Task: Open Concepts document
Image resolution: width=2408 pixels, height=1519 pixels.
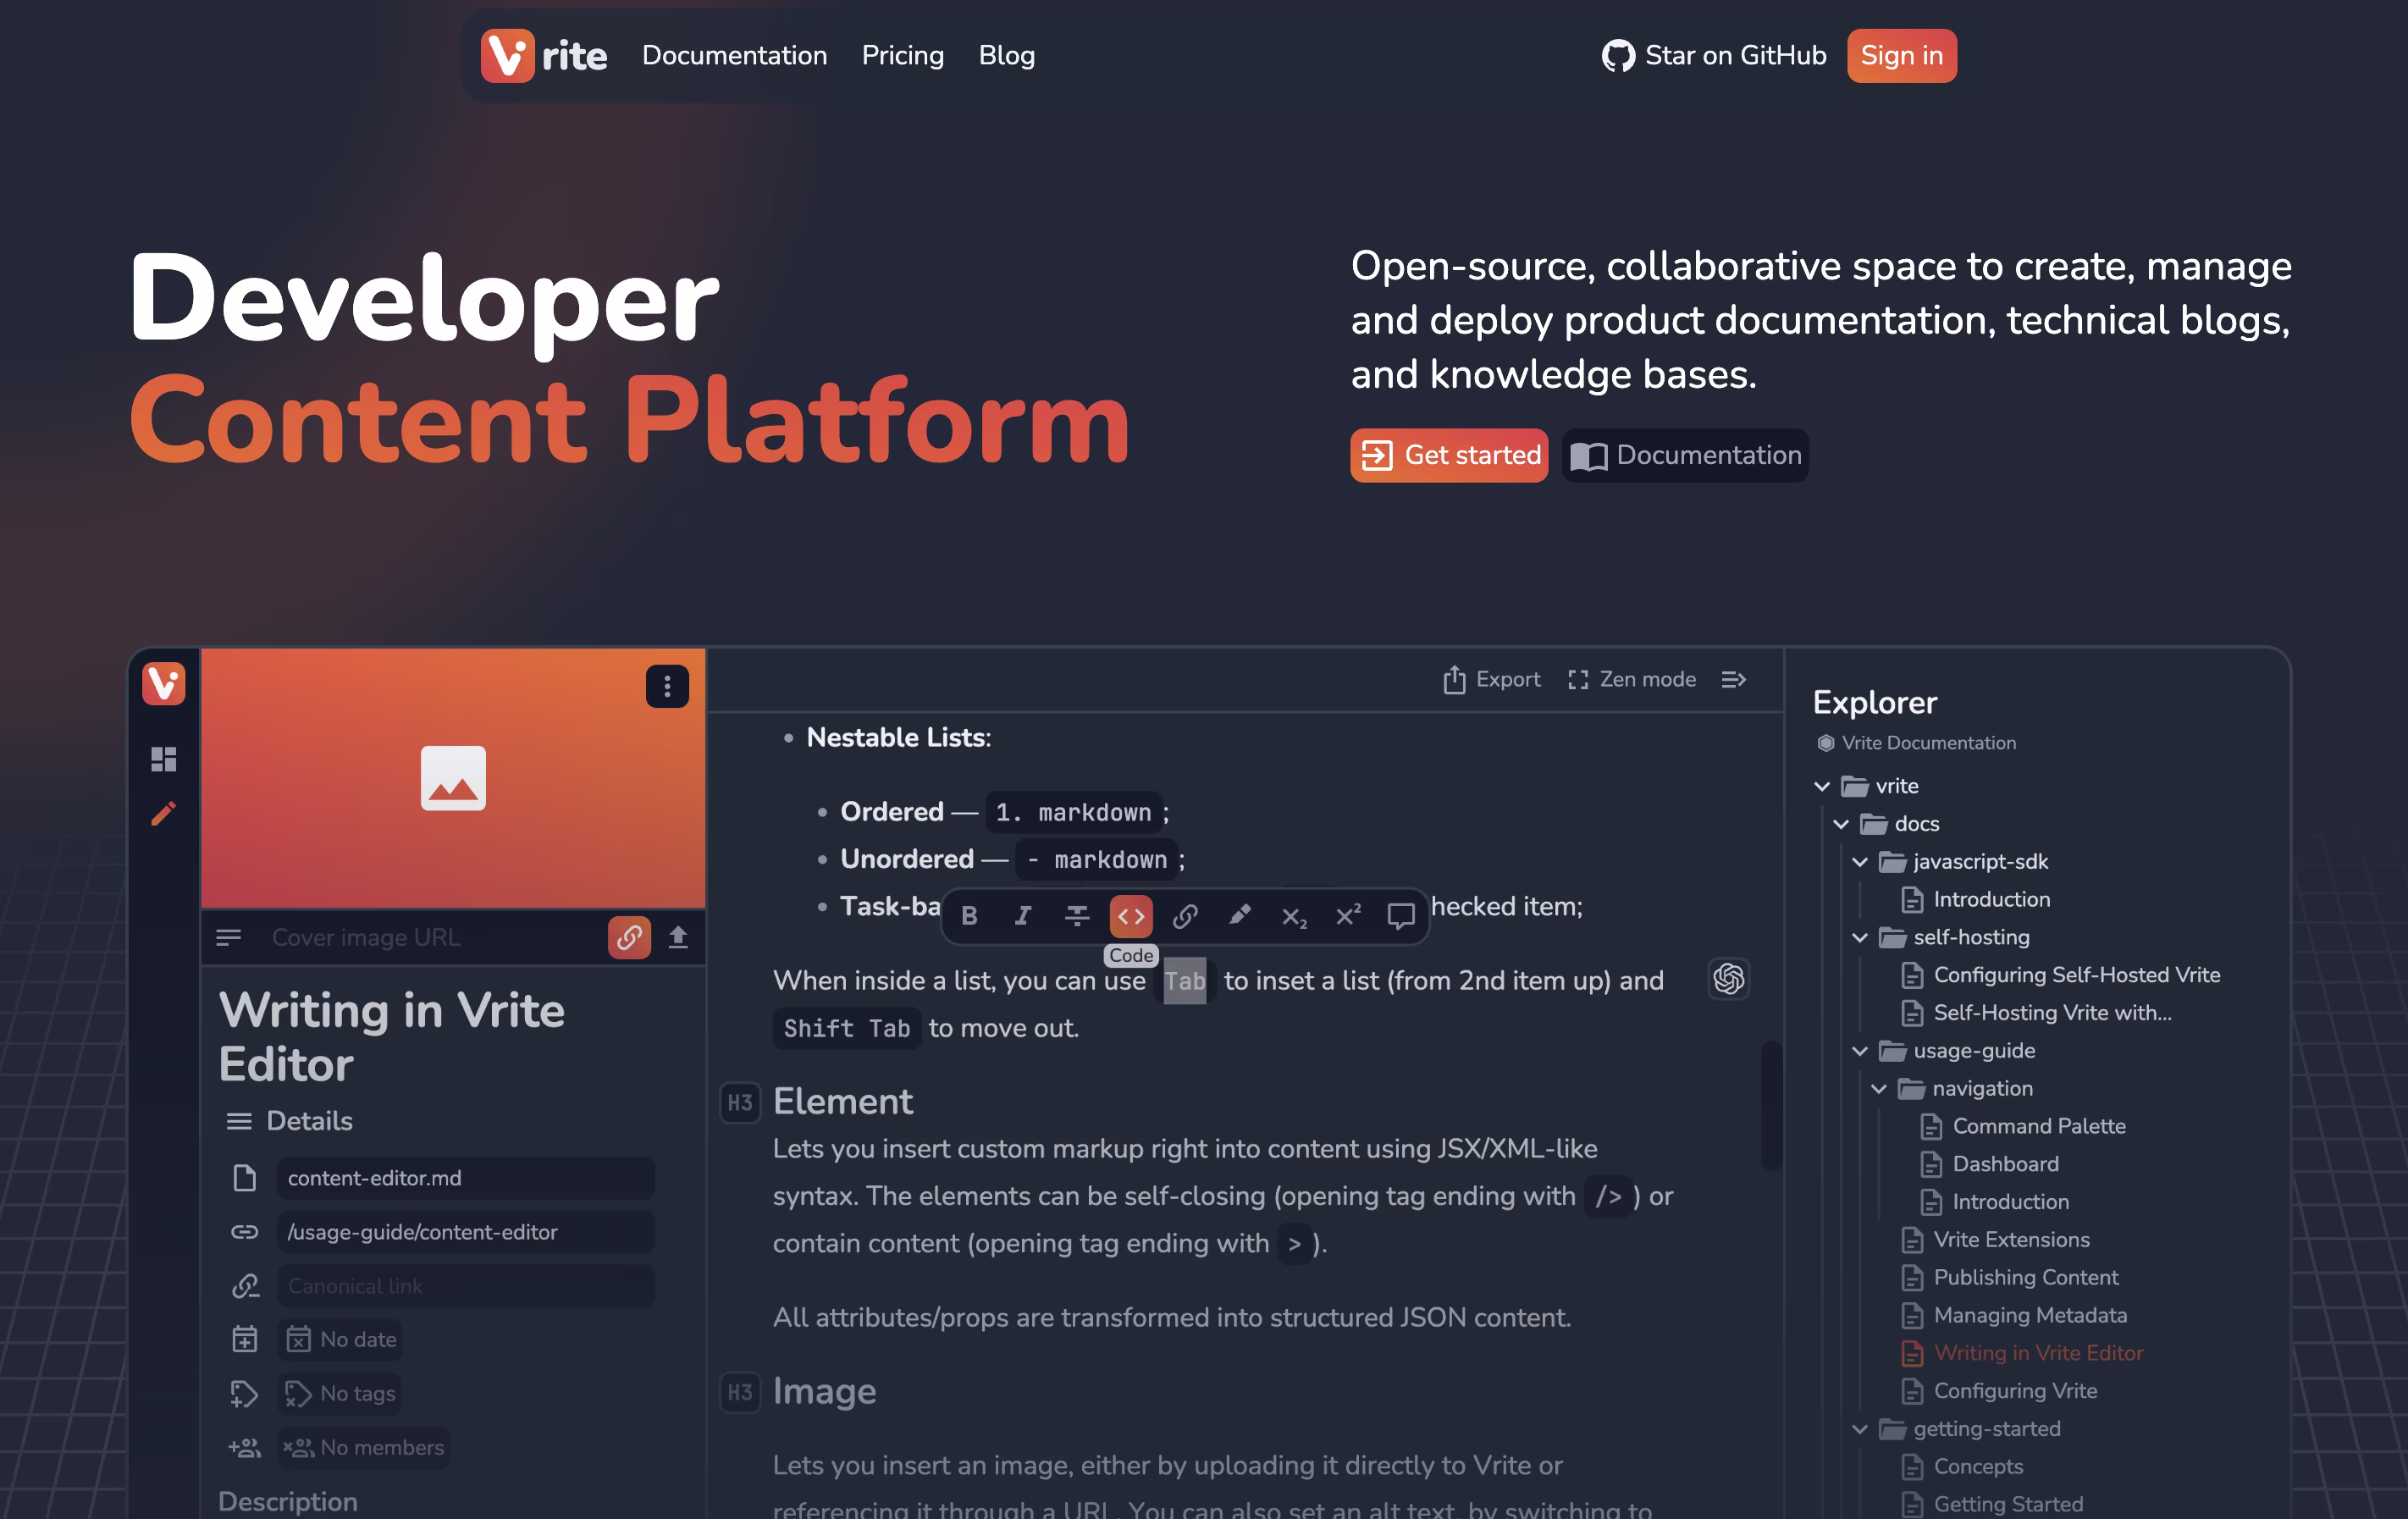Action: 1962,1467
